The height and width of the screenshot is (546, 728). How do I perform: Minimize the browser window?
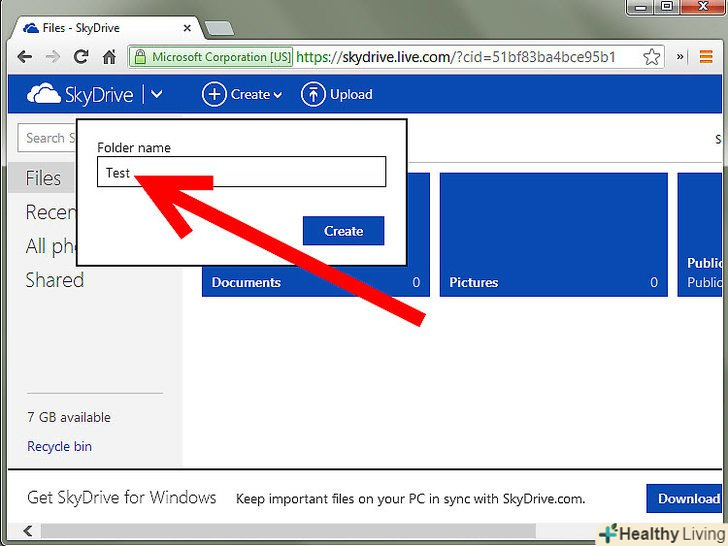tap(641, 6)
